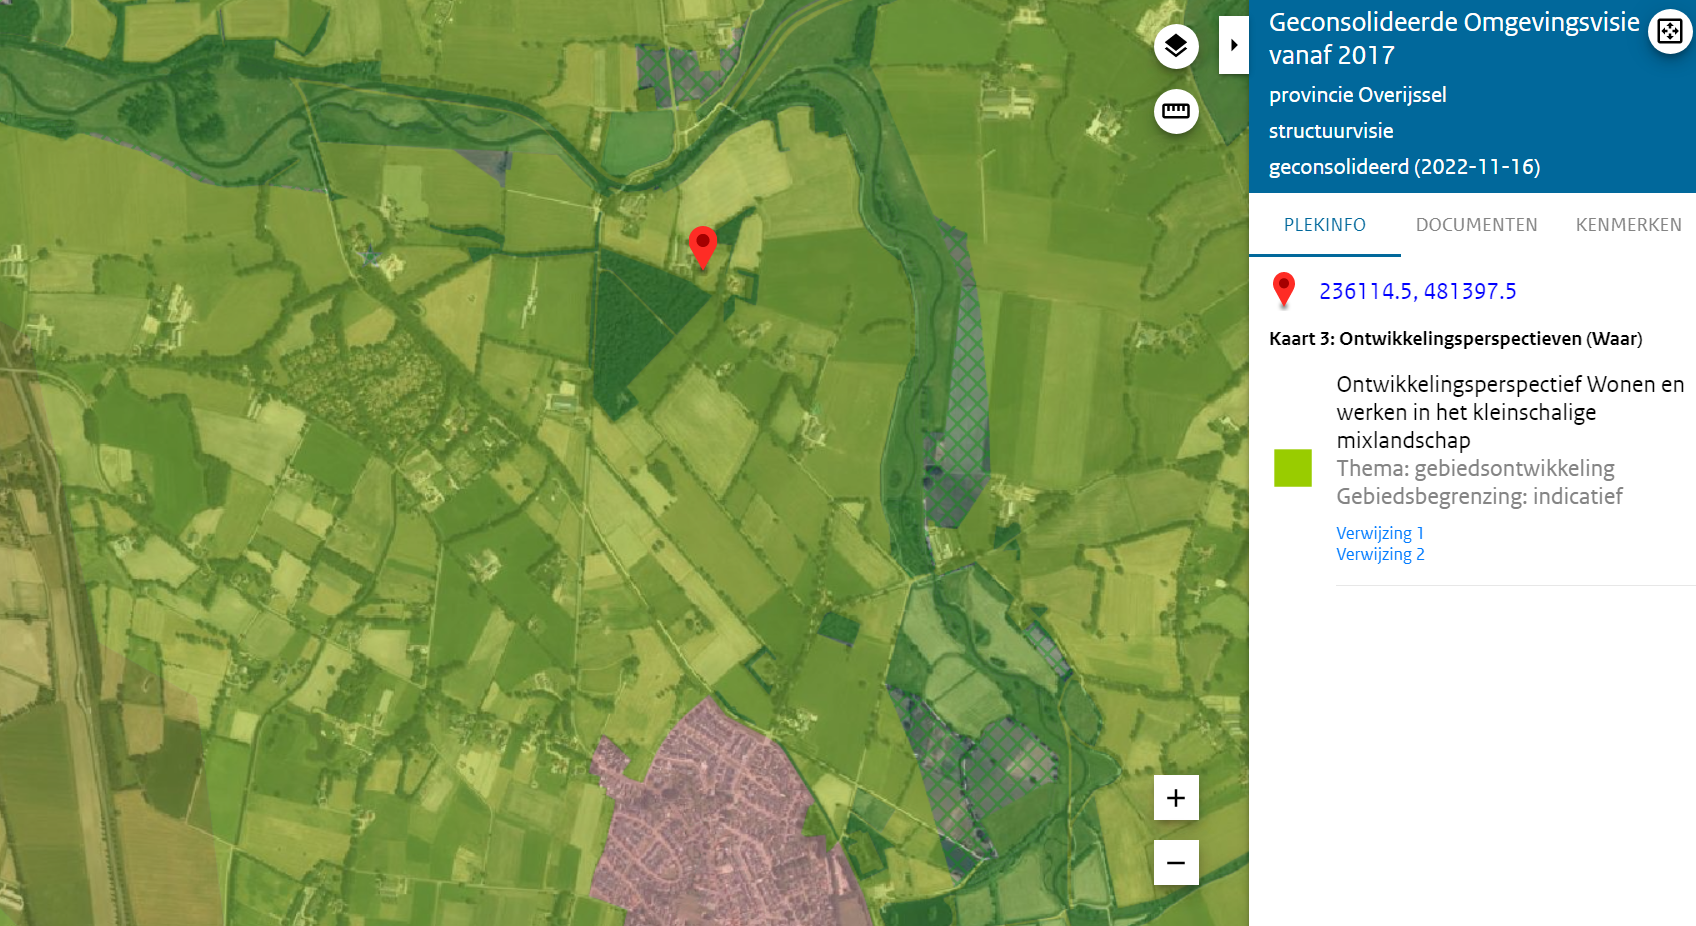
Task: Click the 'provincie Overijssel' text
Action: click(x=1357, y=95)
